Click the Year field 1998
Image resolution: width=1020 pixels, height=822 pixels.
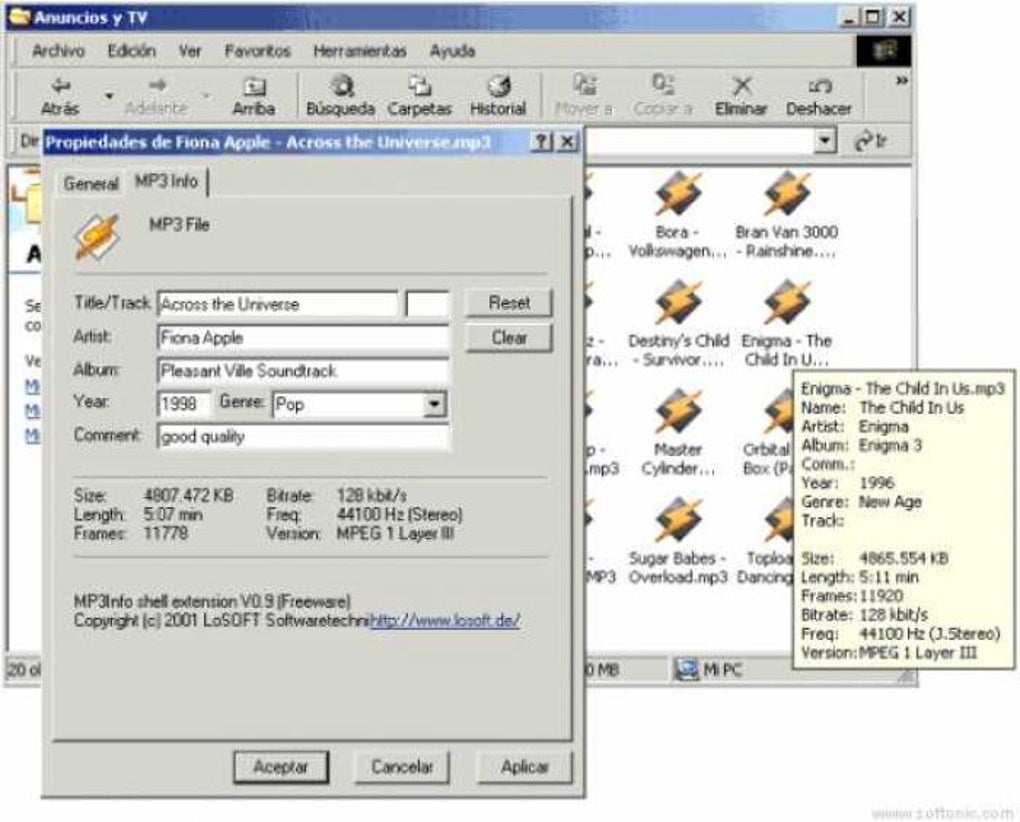point(185,404)
